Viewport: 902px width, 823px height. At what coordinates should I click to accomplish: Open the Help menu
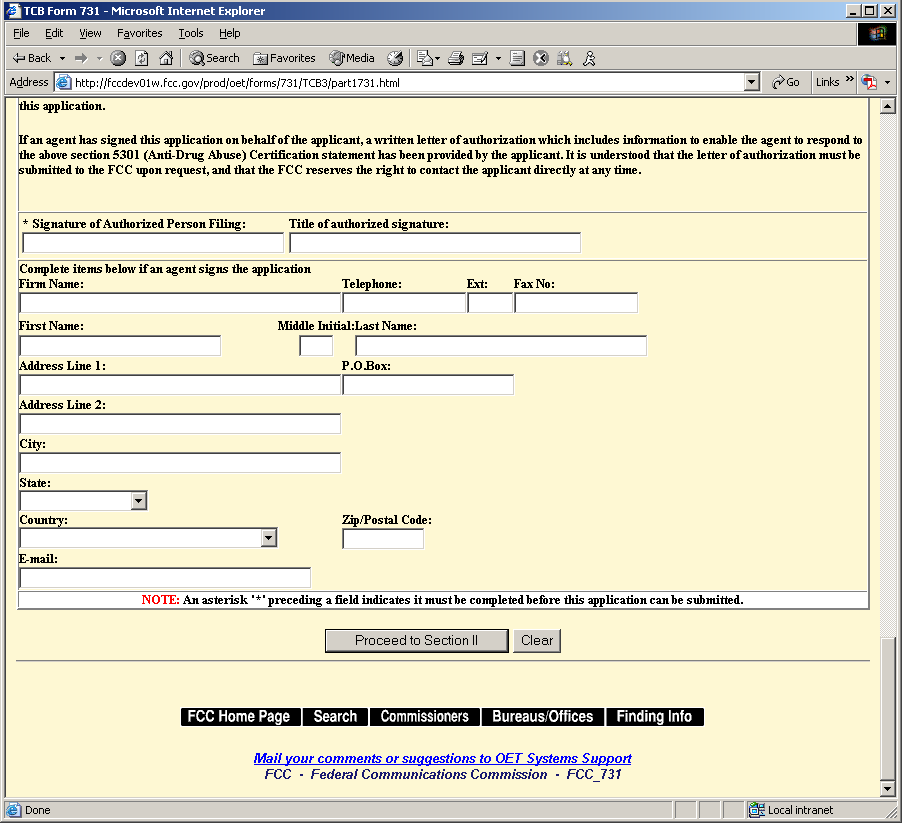click(230, 33)
